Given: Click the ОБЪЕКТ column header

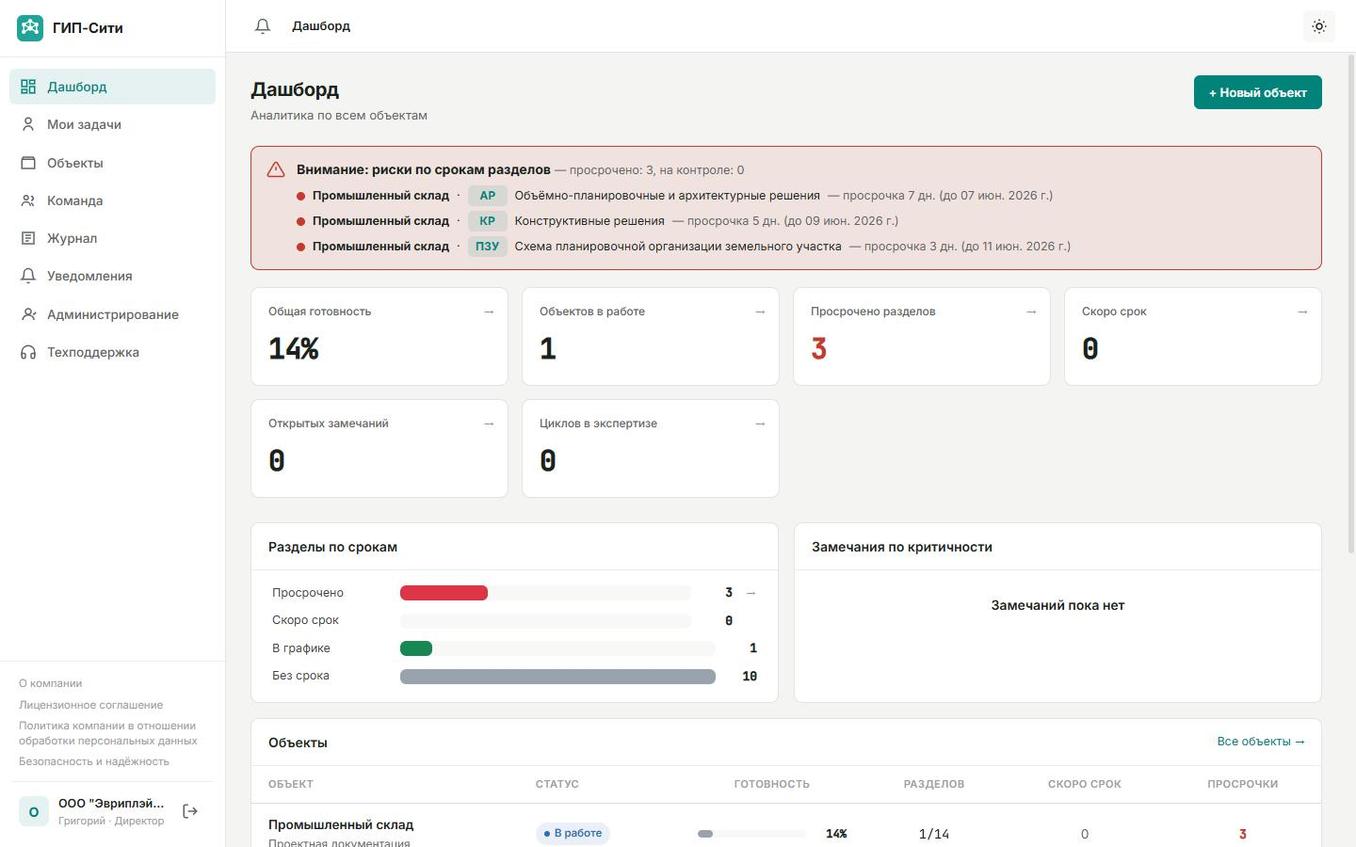Looking at the screenshot, I should point(291,784).
